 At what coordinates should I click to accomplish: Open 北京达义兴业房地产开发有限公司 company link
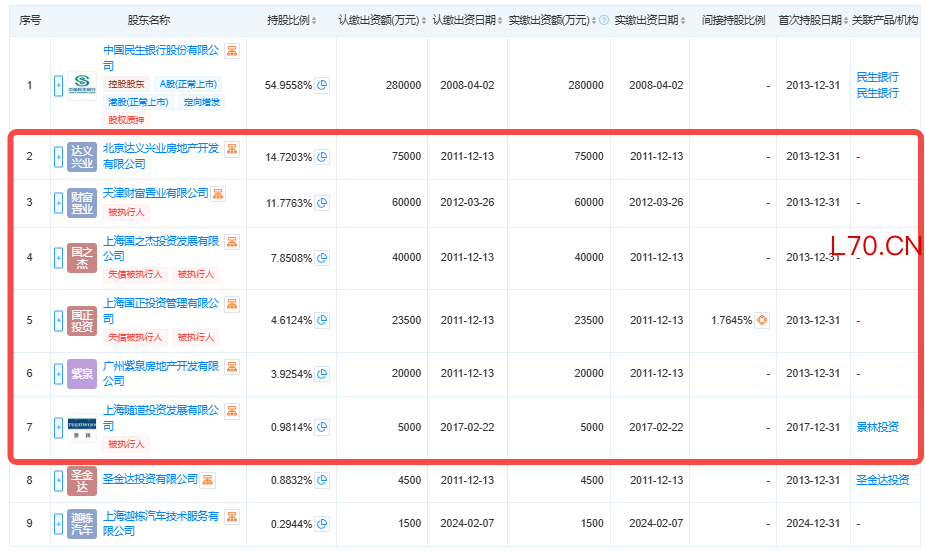(161, 156)
